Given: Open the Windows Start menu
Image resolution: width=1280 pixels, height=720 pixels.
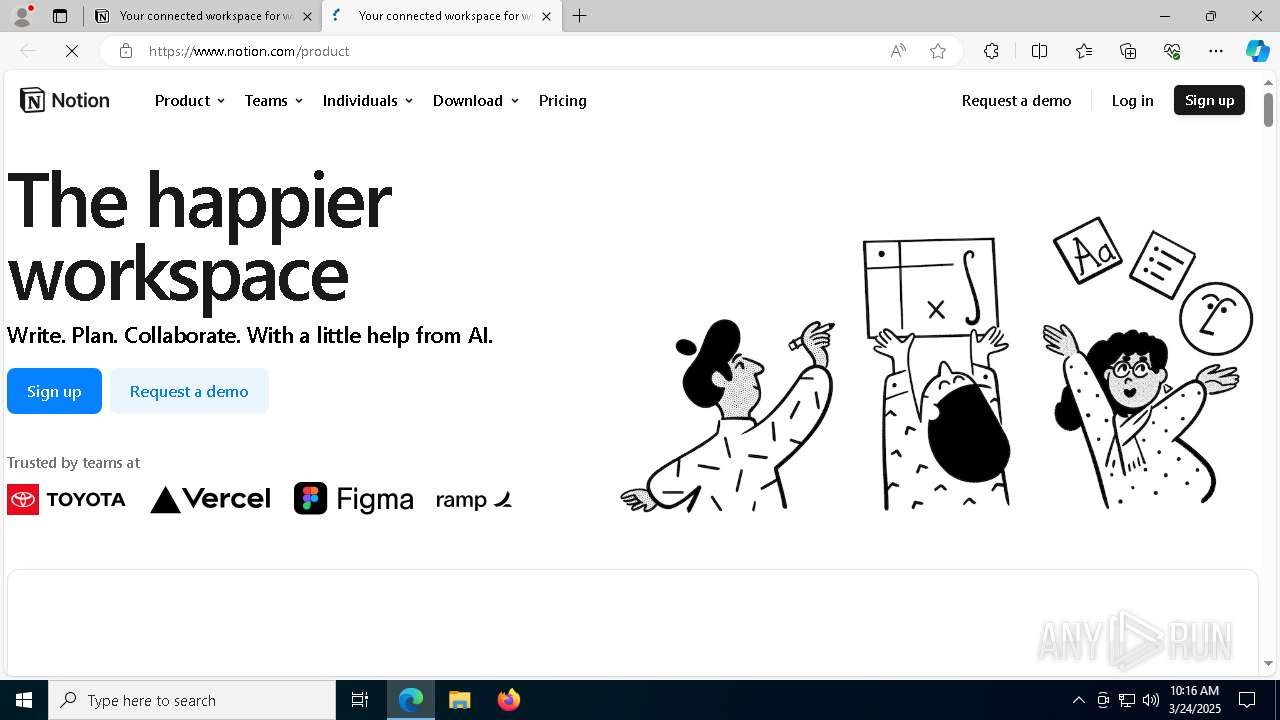Looking at the screenshot, I should coord(24,700).
